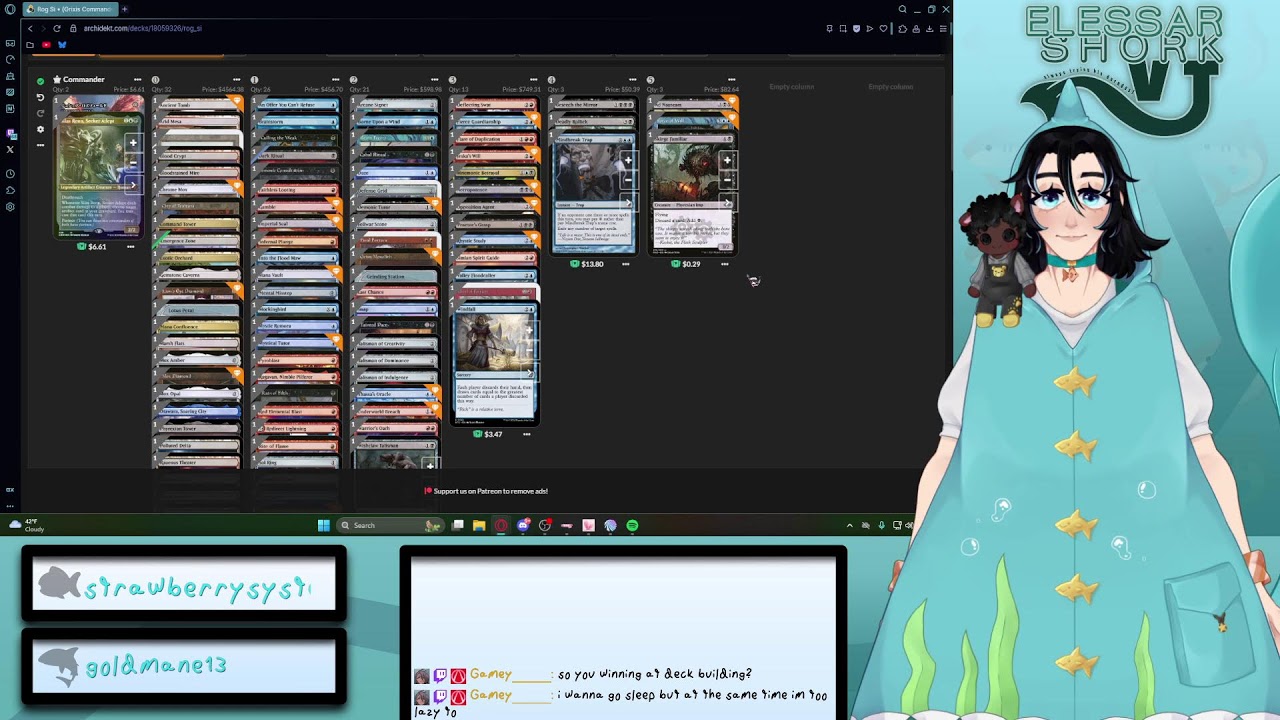Open deck more options below the gear
1280x720 pixels.
point(40,145)
